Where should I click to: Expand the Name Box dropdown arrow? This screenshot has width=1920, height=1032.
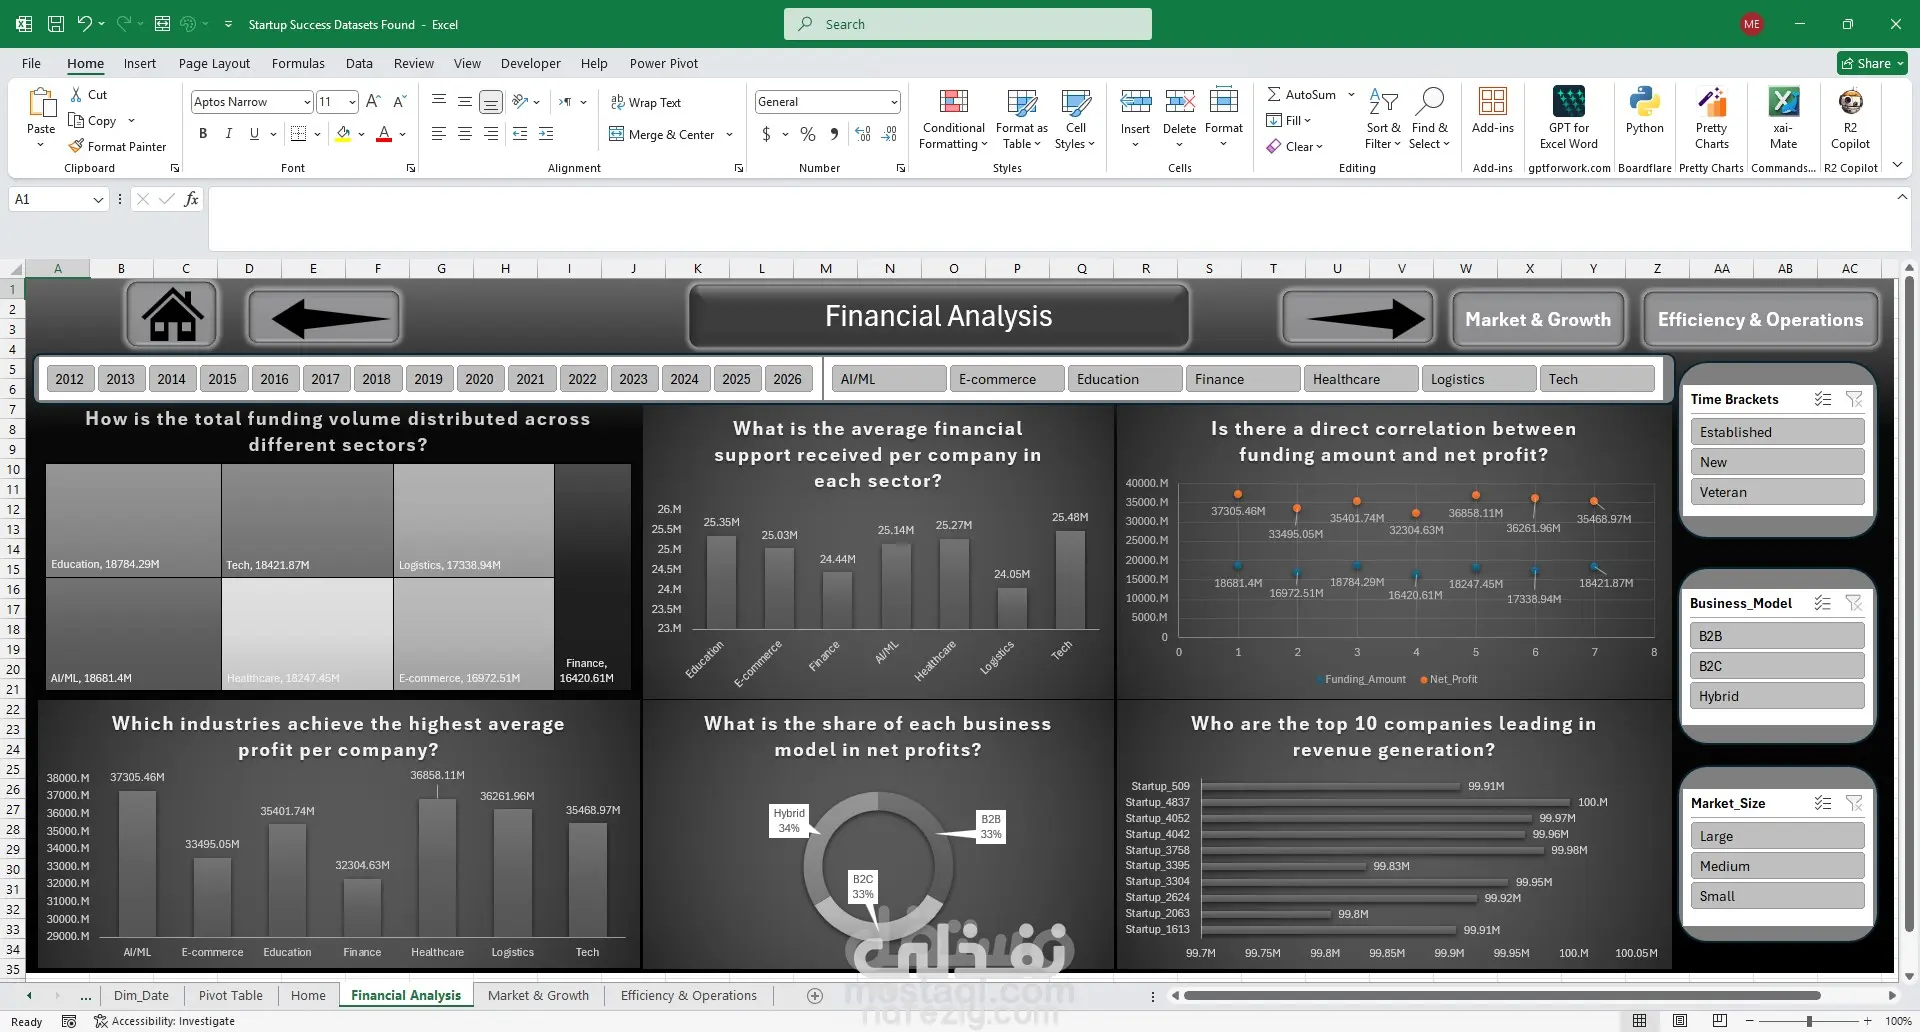point(98,200)
